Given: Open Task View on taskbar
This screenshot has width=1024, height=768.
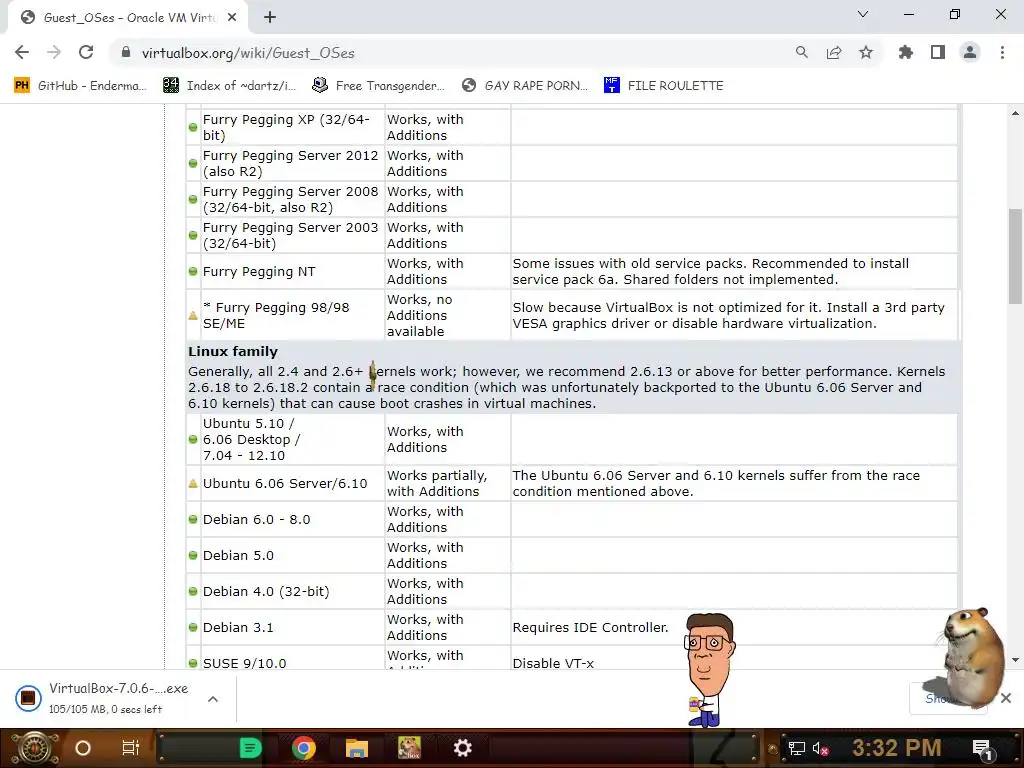Looking at the screenshot, I should (x=131, y=748).
